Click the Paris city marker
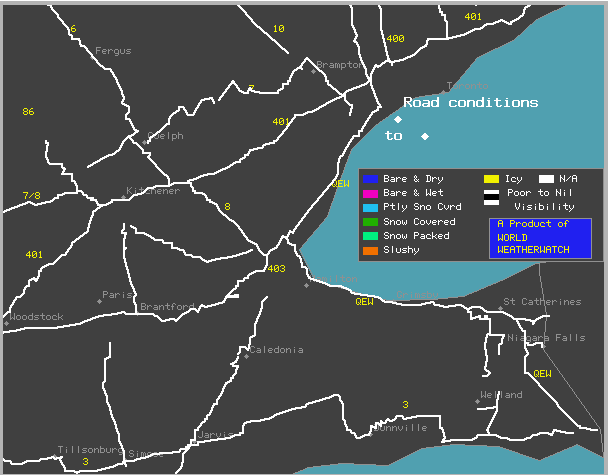Screen dimensions: 608x475 (100, 301)
